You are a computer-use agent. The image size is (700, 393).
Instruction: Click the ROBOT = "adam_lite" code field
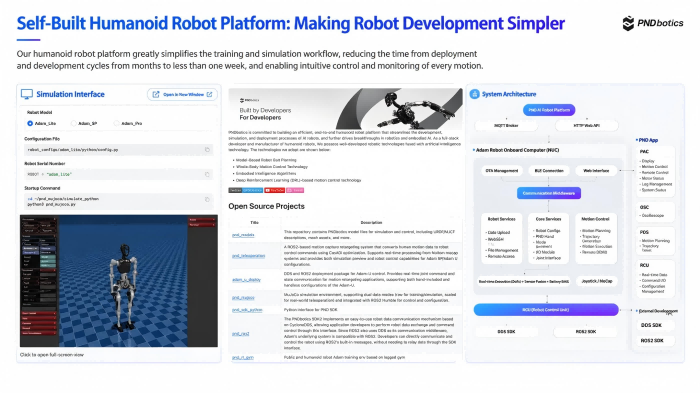click(118, 174)
